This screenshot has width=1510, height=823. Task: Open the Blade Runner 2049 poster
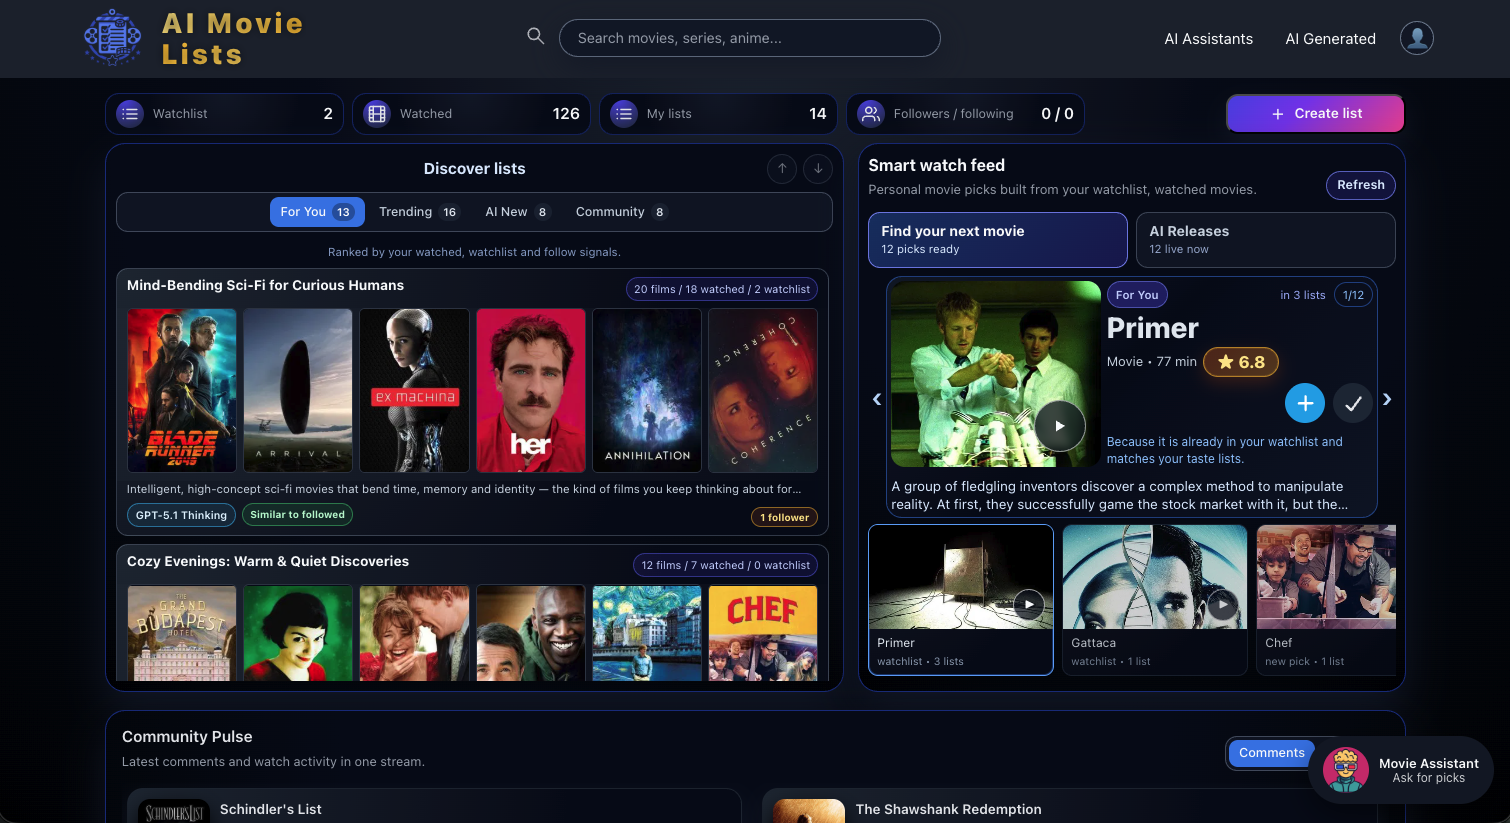coord(182,390)
